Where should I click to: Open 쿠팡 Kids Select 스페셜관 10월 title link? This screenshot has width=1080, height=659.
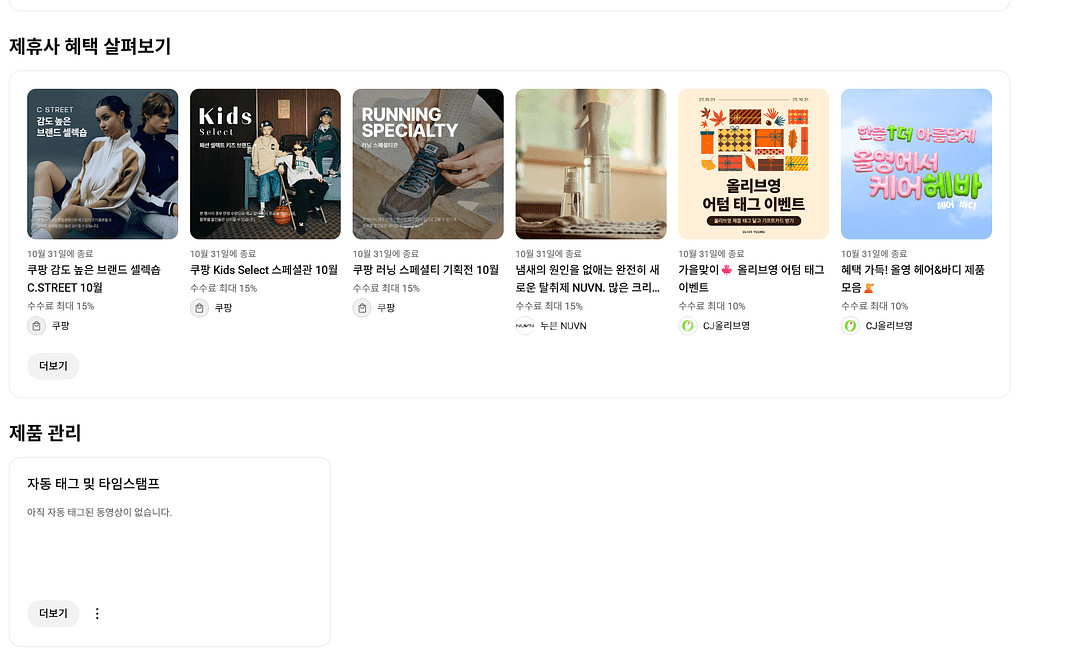(264, 270)
